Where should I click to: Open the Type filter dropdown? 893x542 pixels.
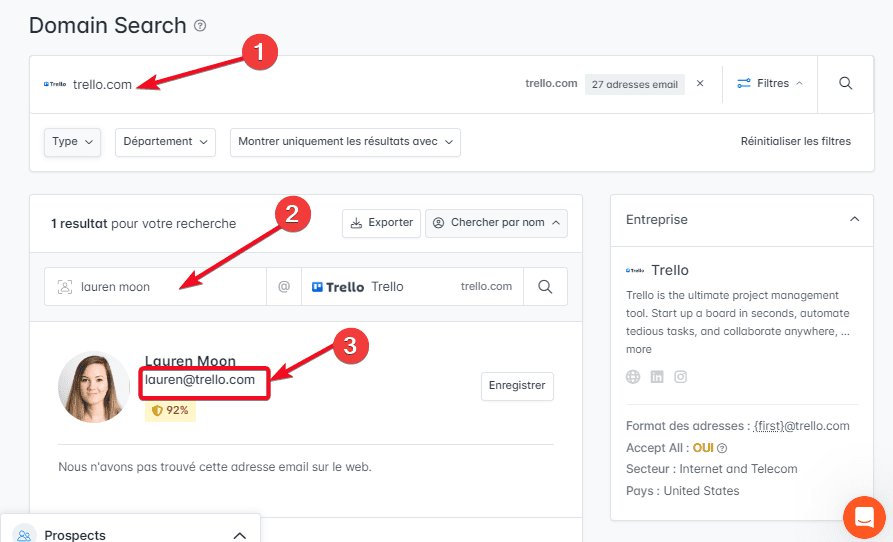coord(72,142)
